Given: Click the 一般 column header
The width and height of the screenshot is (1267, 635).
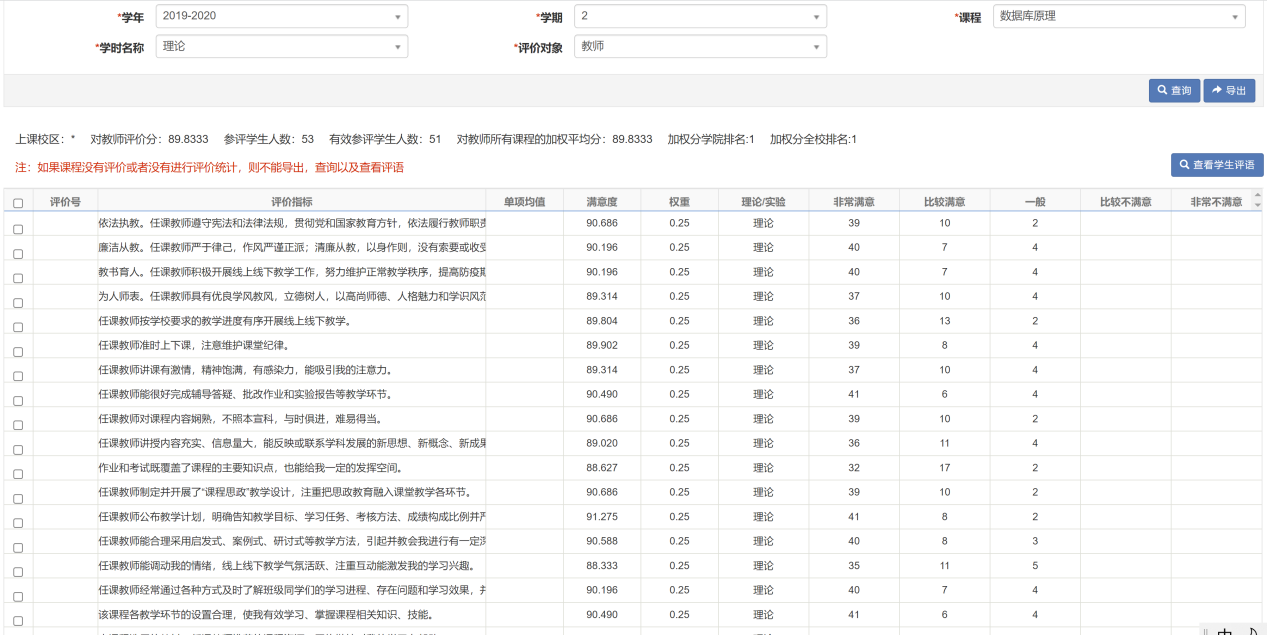Looking at the screenshot, I should coord(1035,201).
